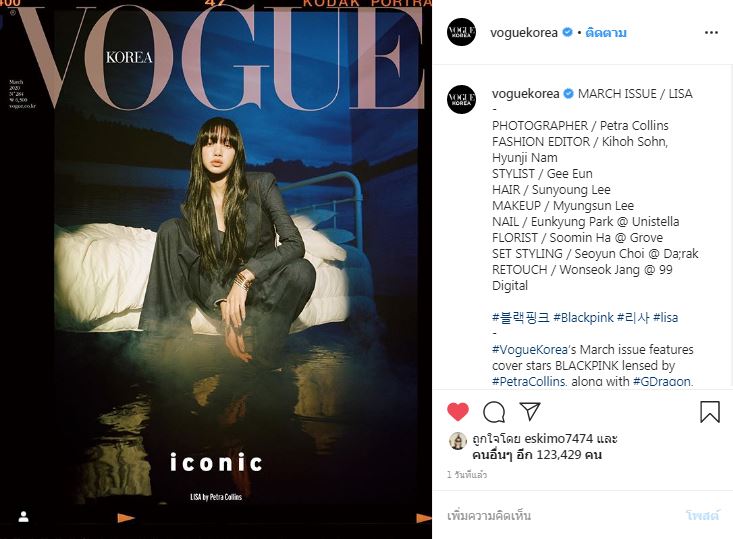Open the #Blackpink hashtag
This screenshot has width=733, height=539.
point(583,318)
